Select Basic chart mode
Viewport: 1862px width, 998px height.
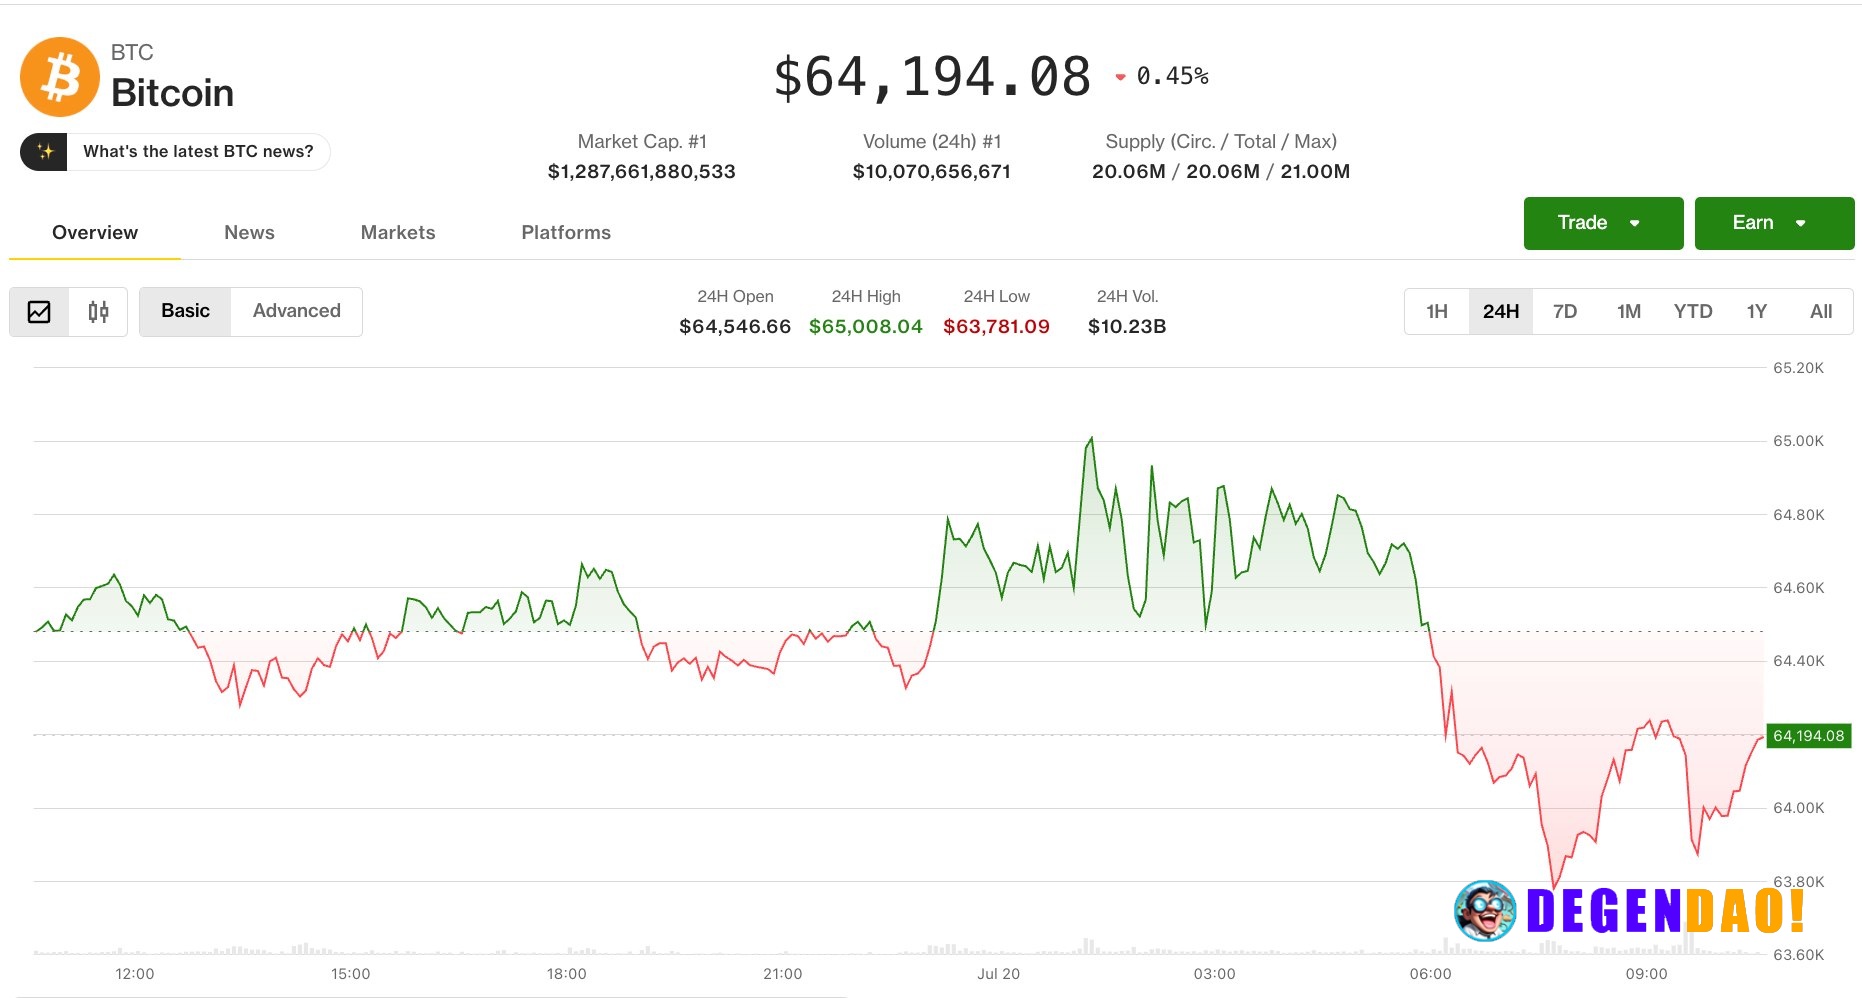pyautogui.click(x=185, y=311)
